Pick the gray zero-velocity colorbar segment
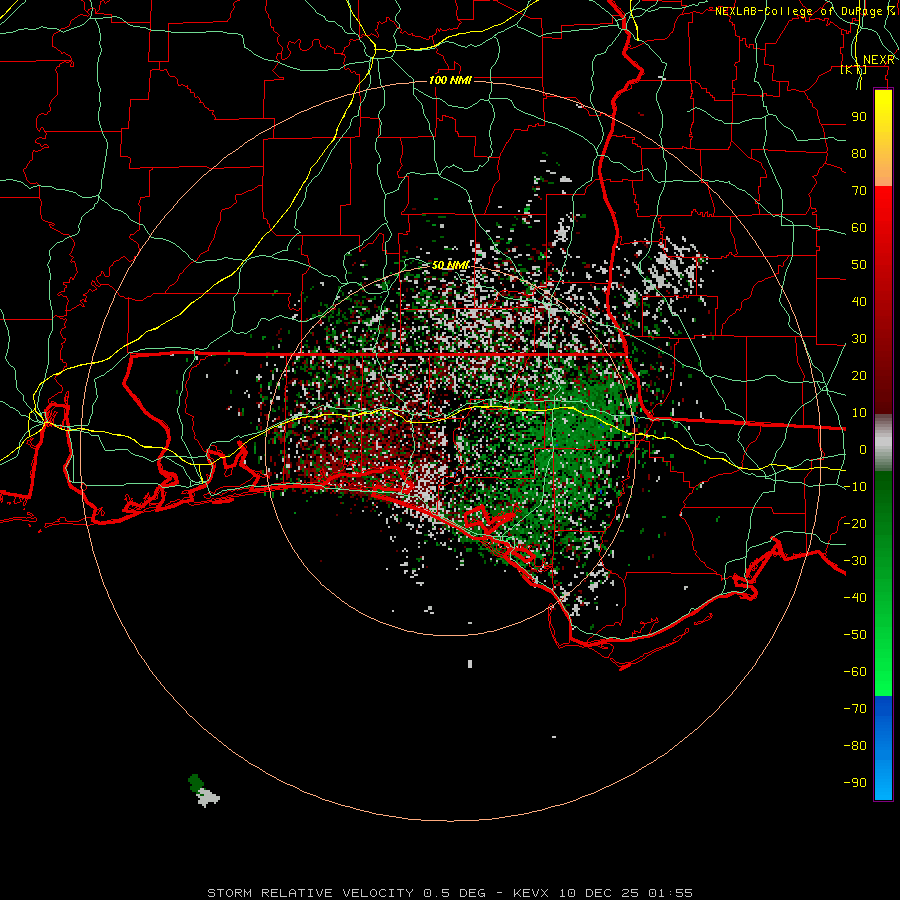This screenshot has width=900, height=900. pos(883,443)
